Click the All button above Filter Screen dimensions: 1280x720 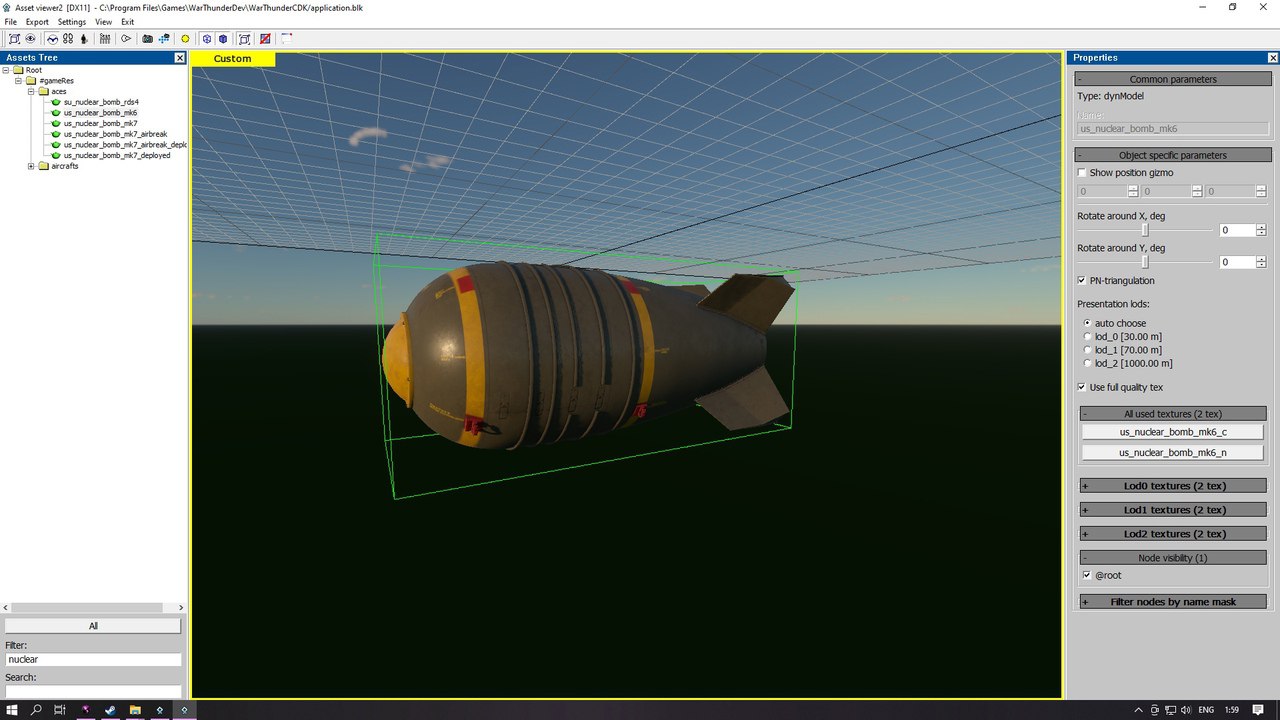[x=93, y=626]
